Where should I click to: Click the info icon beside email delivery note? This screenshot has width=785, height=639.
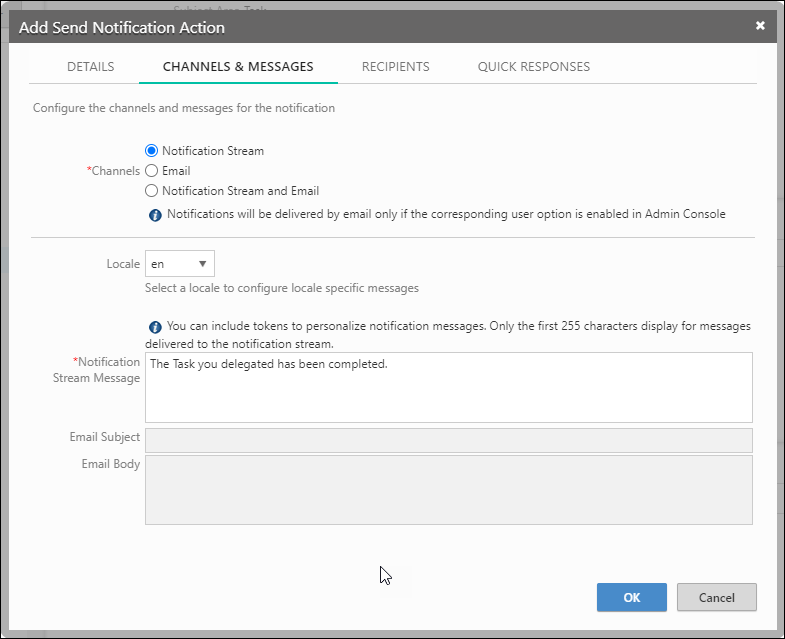(x=155, y=214)
